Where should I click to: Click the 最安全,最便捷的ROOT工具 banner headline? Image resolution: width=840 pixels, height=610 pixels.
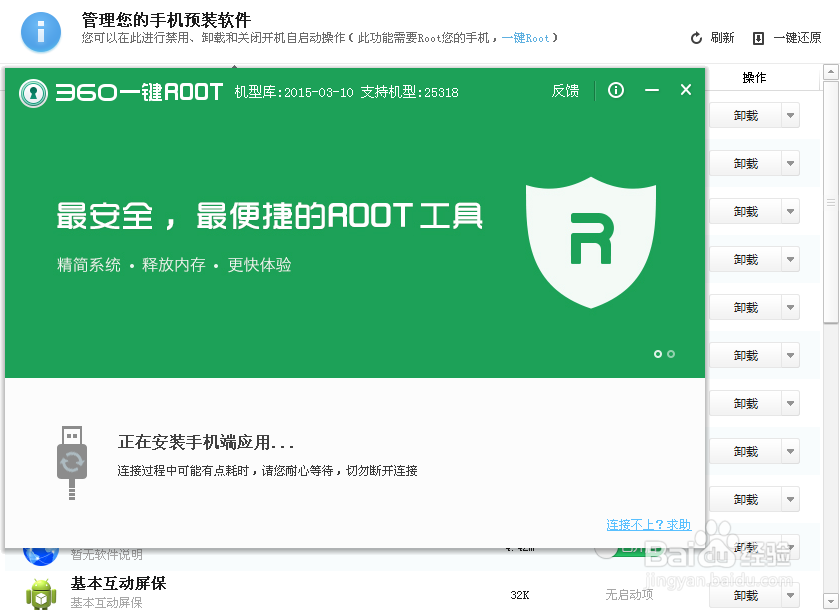point(269,216)
